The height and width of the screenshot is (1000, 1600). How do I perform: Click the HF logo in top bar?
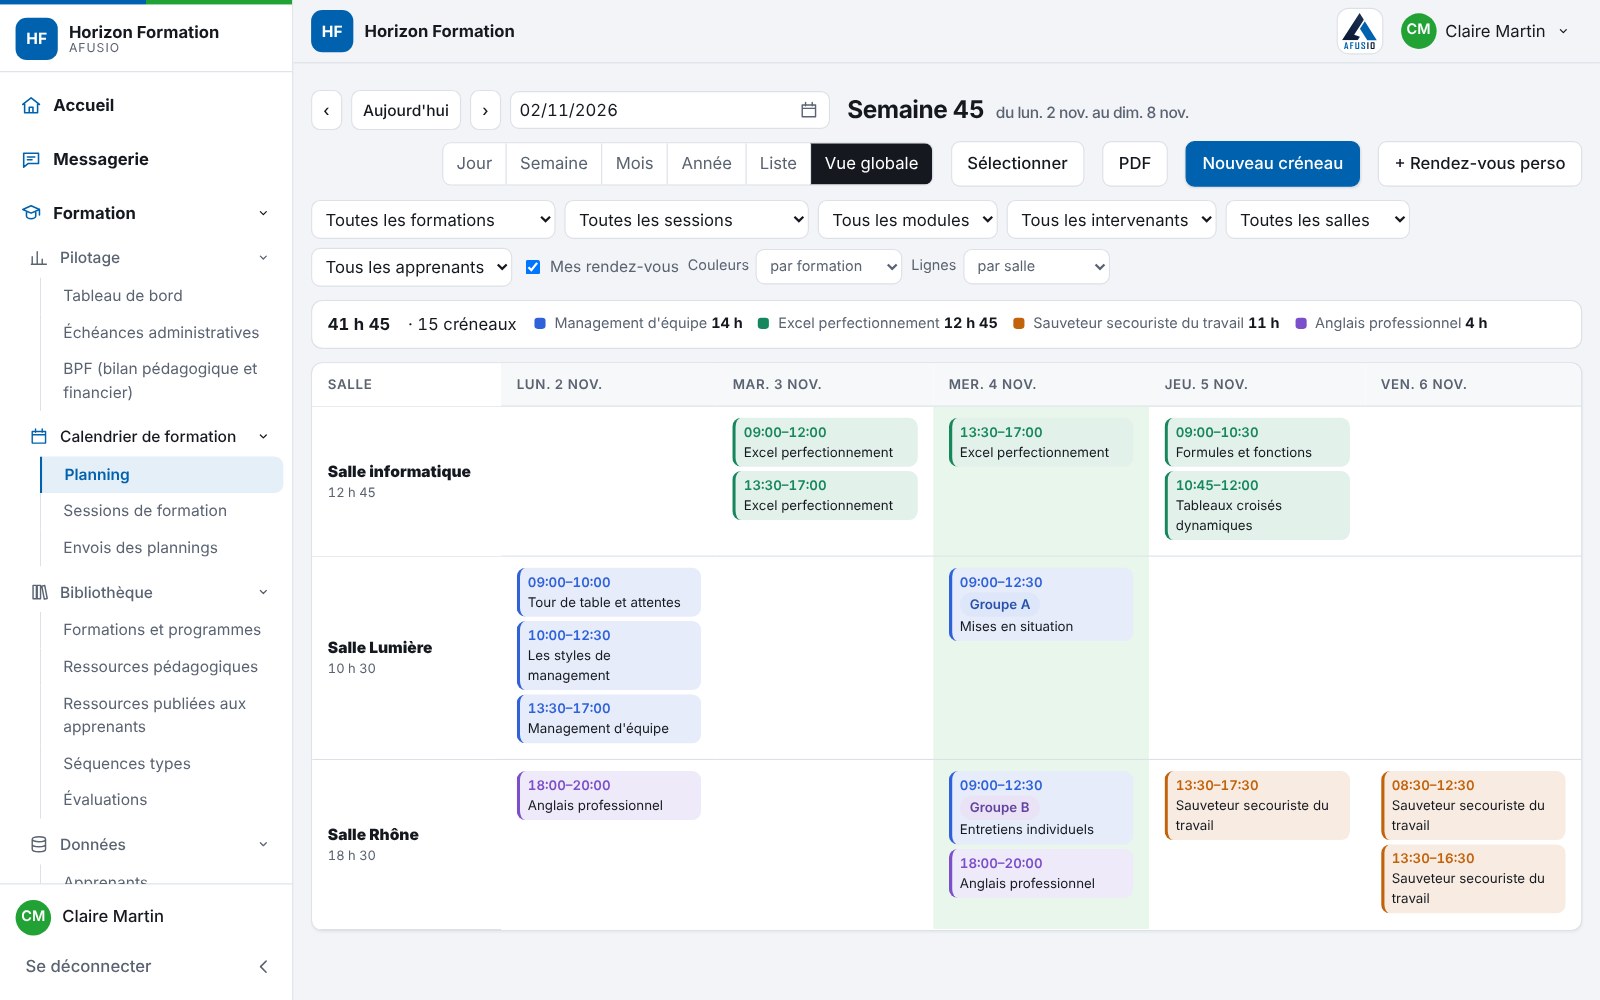[332, 31]
